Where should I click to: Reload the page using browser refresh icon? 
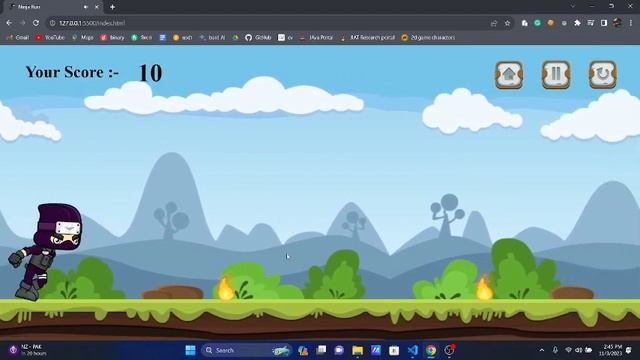(x=36, y=23)
